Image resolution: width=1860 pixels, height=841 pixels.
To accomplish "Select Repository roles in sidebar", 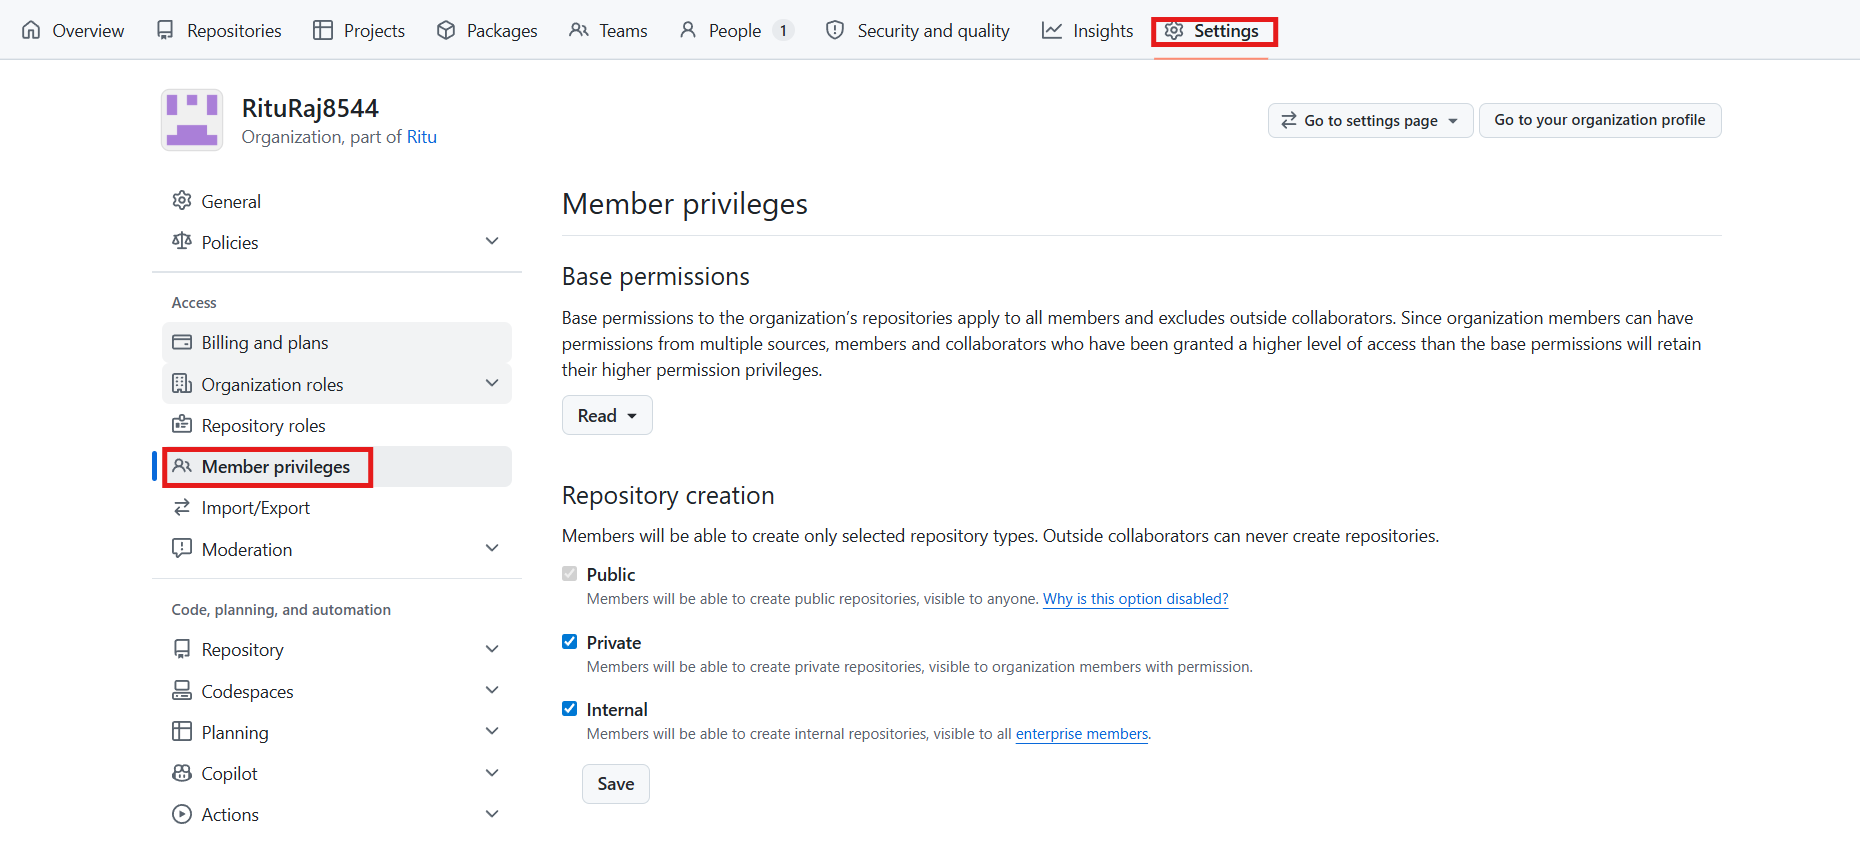I will tap(337, 425).
